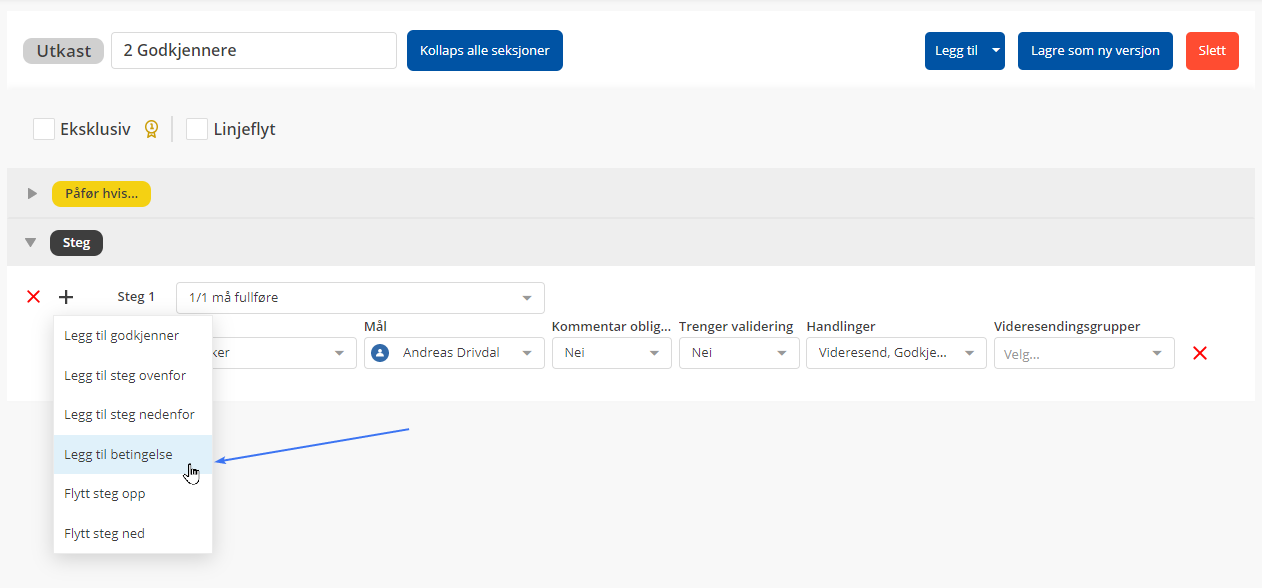Select 'Flytt steg ned' menu option
This screenshot has height=588, width=1262.
[104, 533]
